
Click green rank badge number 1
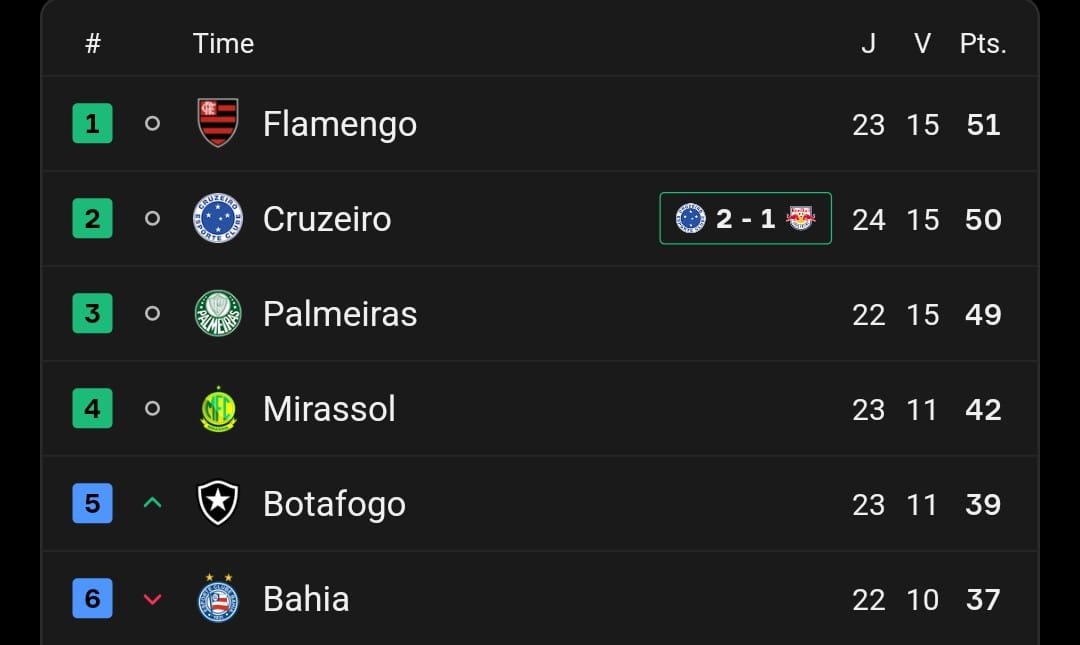point(92,123)
